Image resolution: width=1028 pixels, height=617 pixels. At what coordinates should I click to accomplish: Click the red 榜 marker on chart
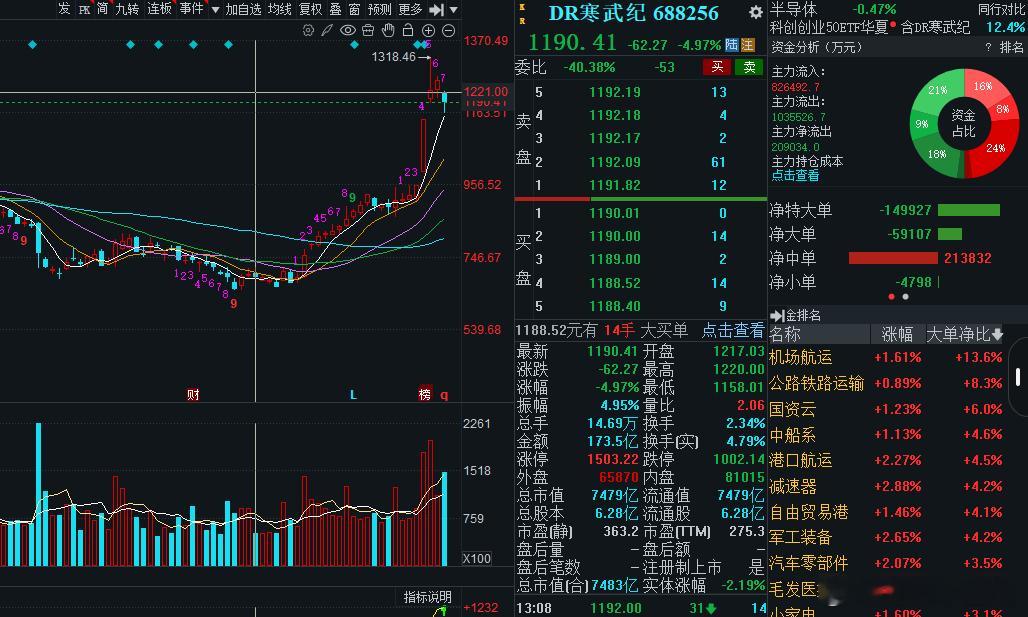coord(425,394)
